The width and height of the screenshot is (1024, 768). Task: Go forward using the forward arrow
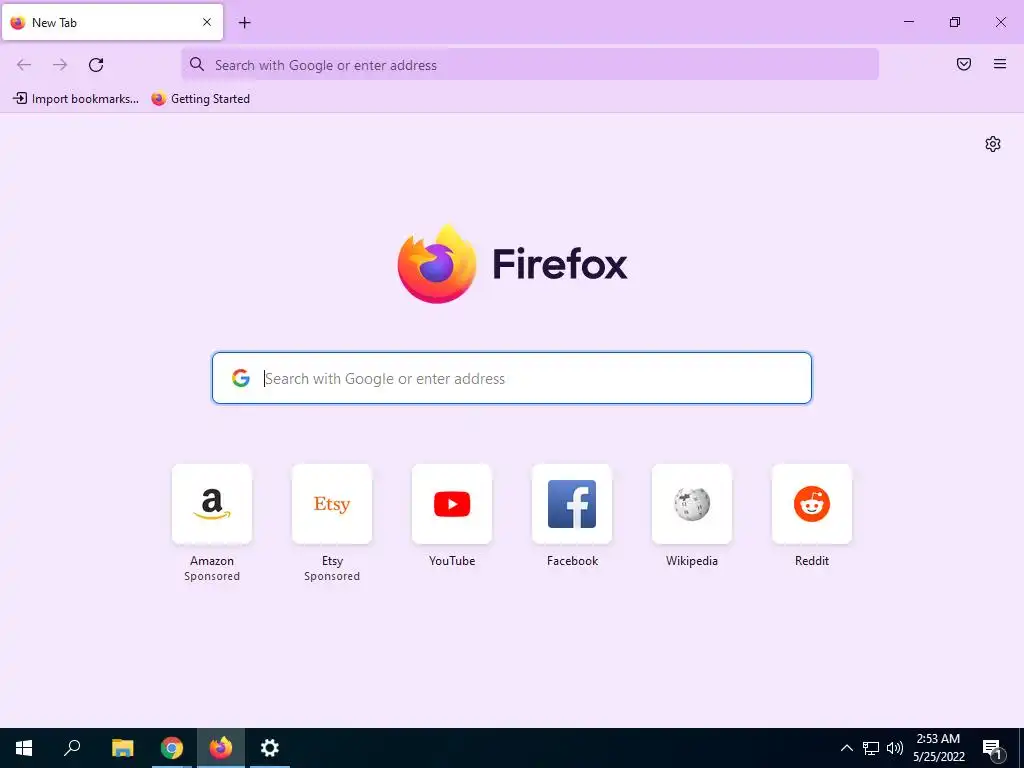[x=60, y=65]
